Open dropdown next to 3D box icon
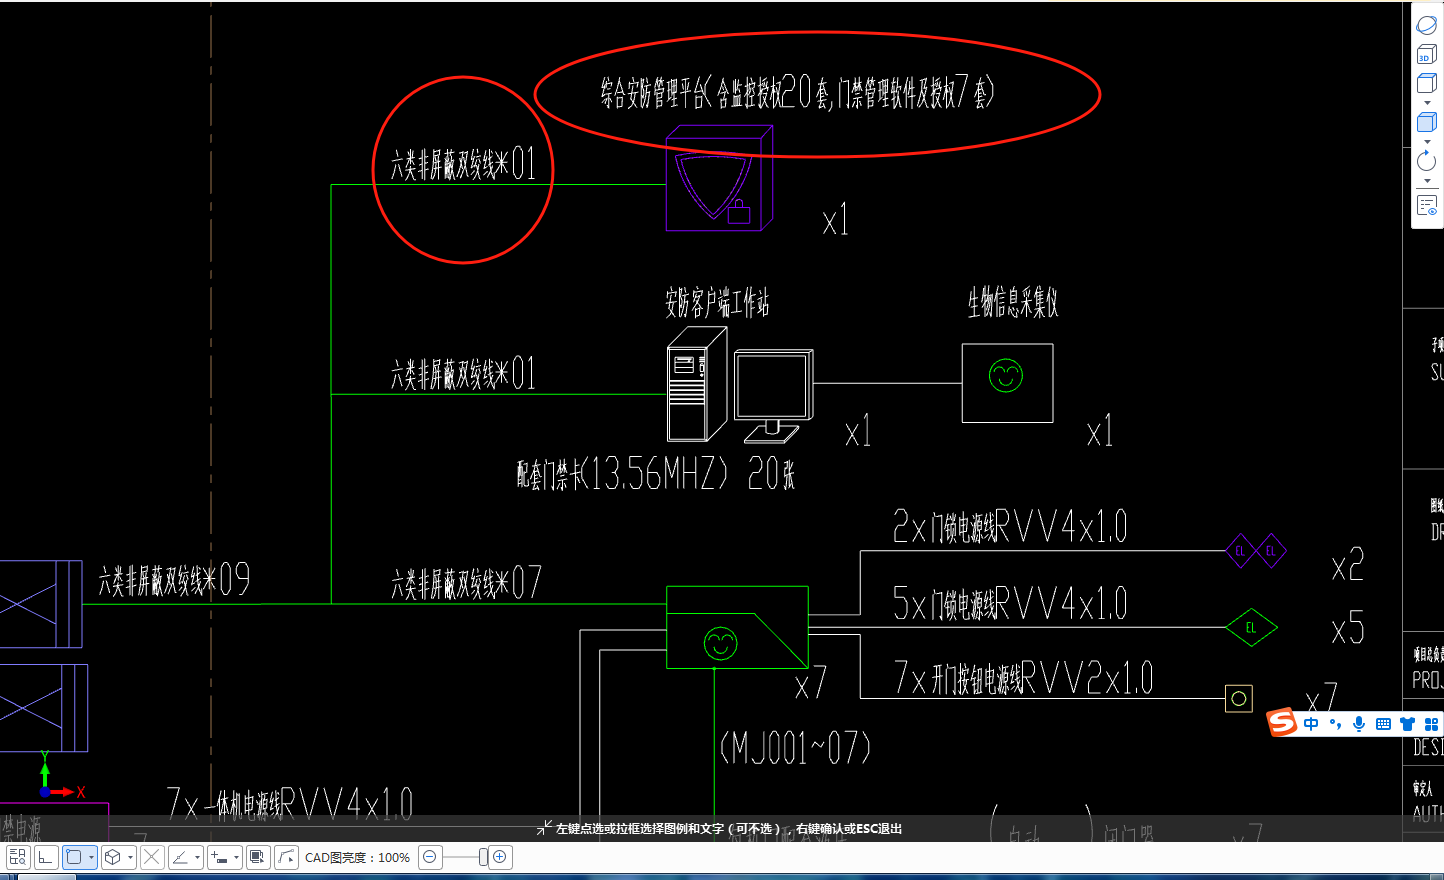Screen dimensions: 1444x880 coord(130,857)
